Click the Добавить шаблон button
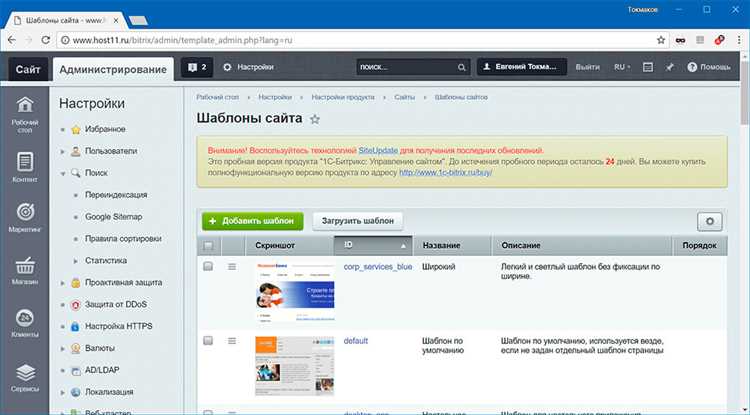750x415 pixels. point(253,221)
